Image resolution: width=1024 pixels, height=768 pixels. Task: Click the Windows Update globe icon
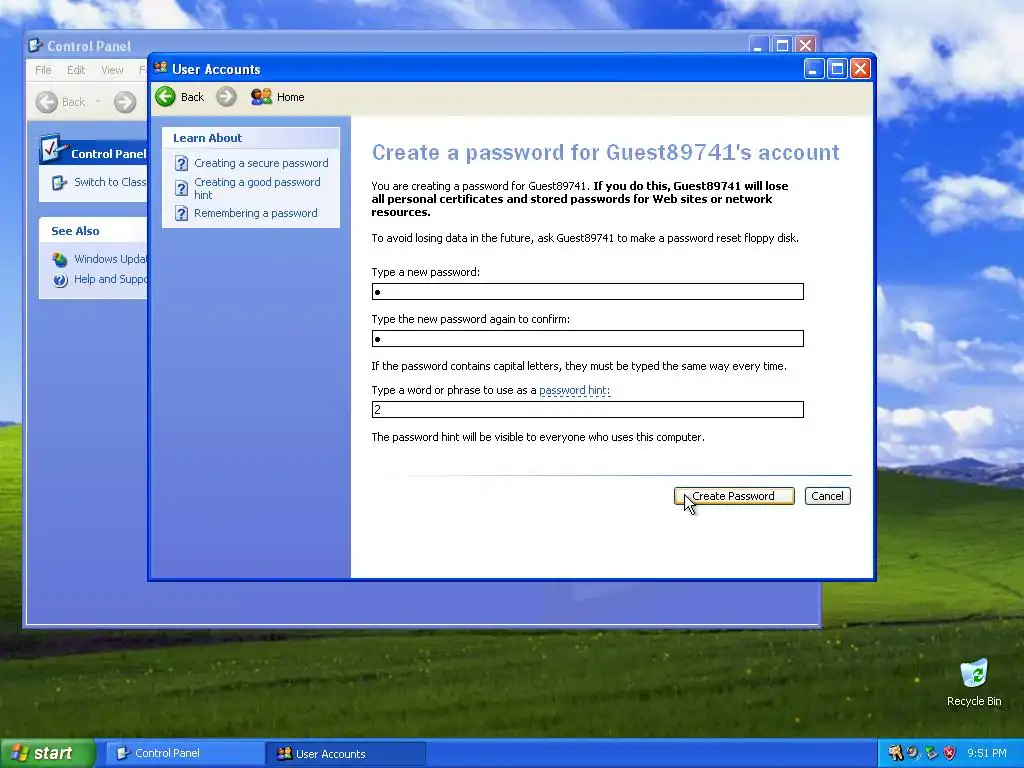click(60, 259)
